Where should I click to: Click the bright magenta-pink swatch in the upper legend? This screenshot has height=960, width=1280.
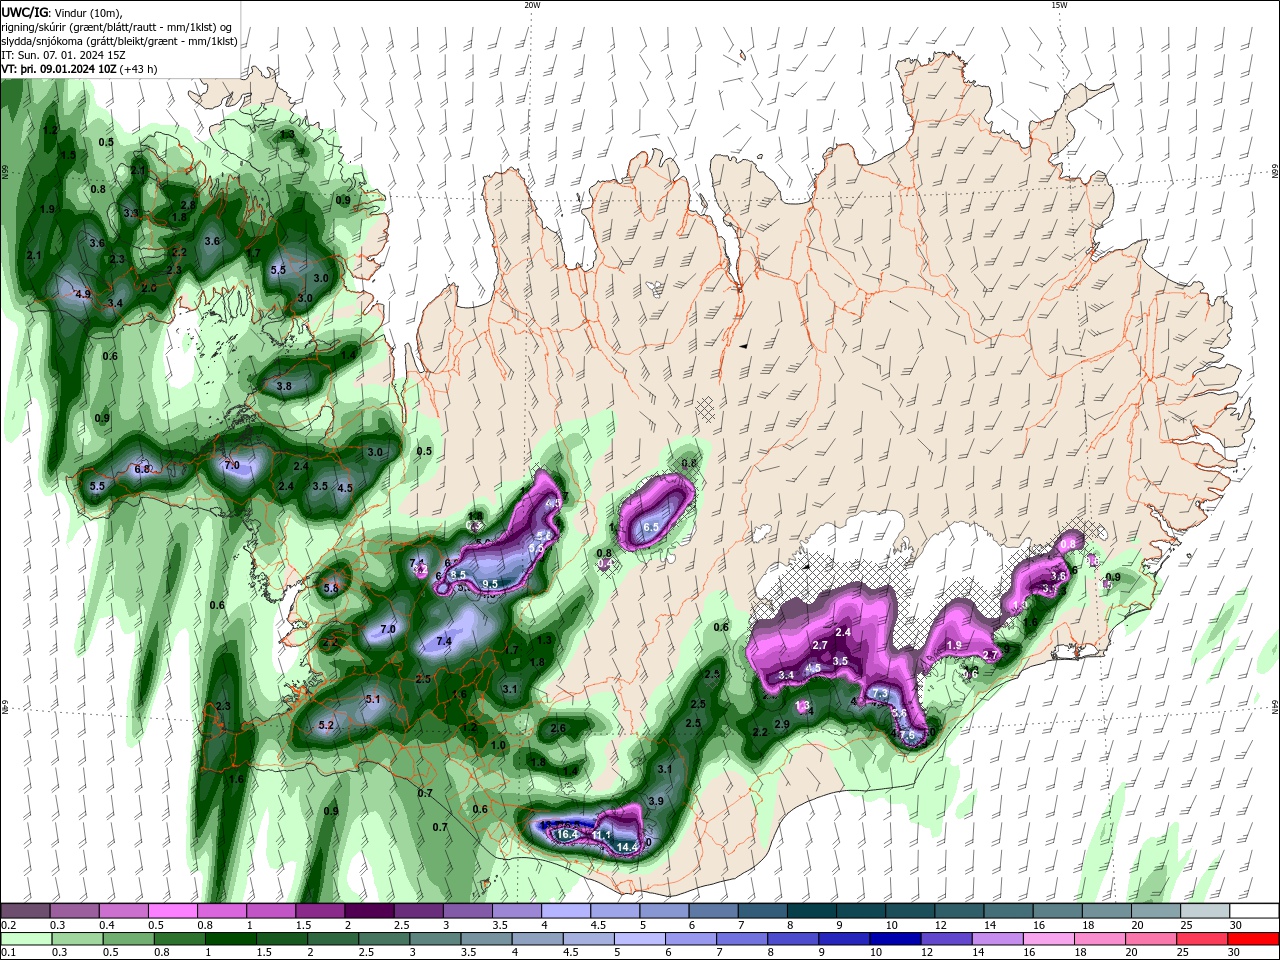point(174,911)
